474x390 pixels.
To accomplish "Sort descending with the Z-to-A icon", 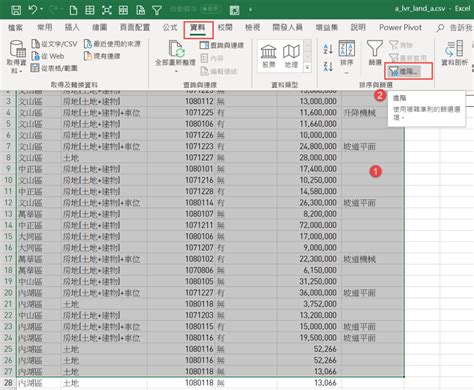I will [328, 66].
